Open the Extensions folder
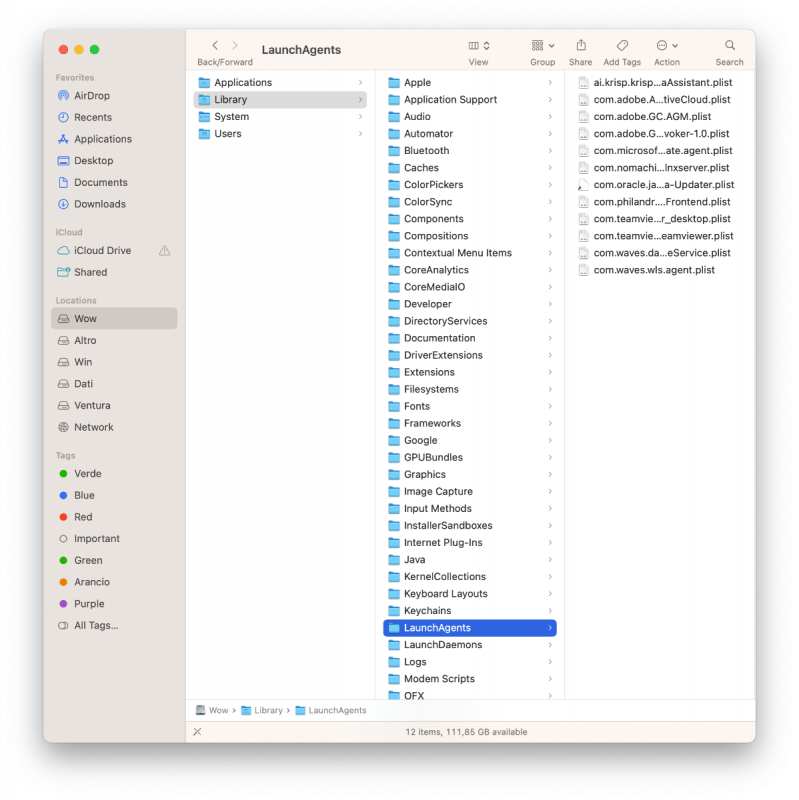The height and width of the screenshot is (800, 799). (x=469, y=372)
